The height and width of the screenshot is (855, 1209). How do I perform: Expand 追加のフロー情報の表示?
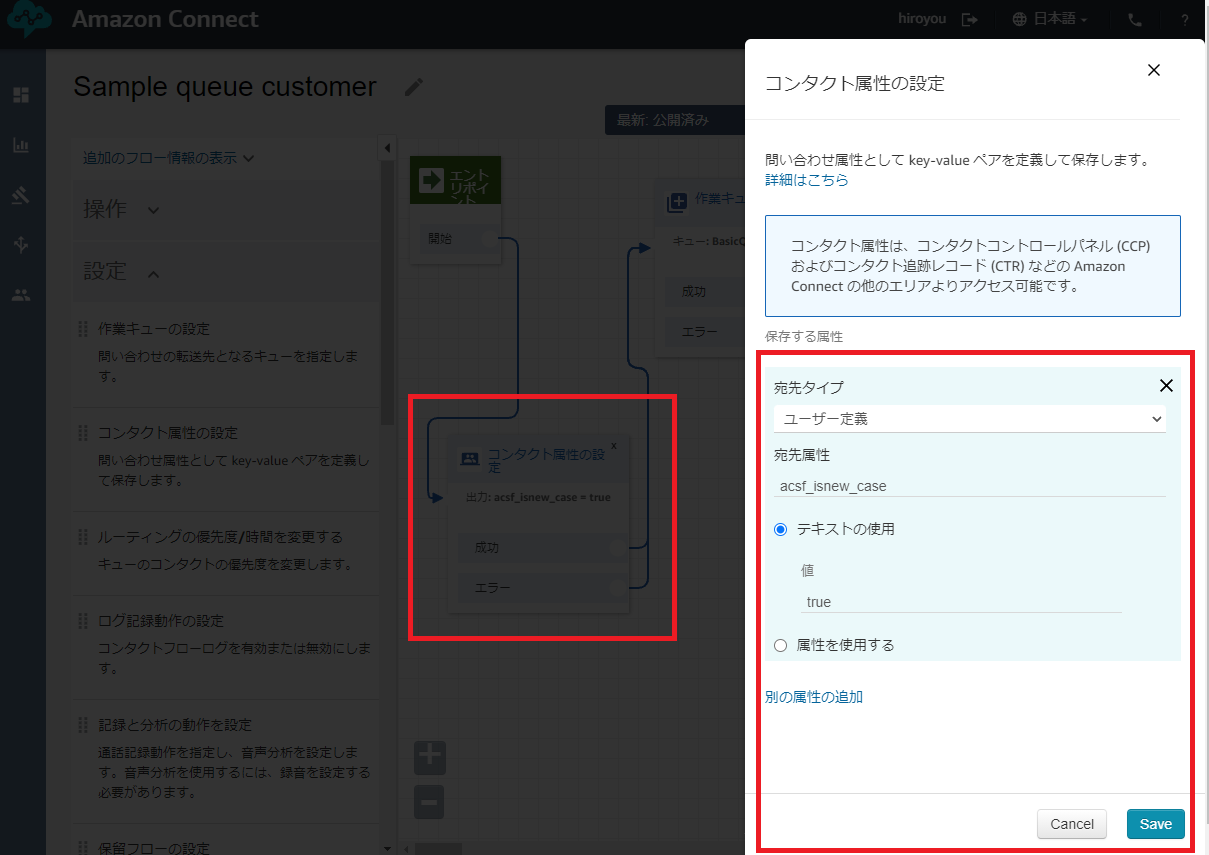click(168, 158)
